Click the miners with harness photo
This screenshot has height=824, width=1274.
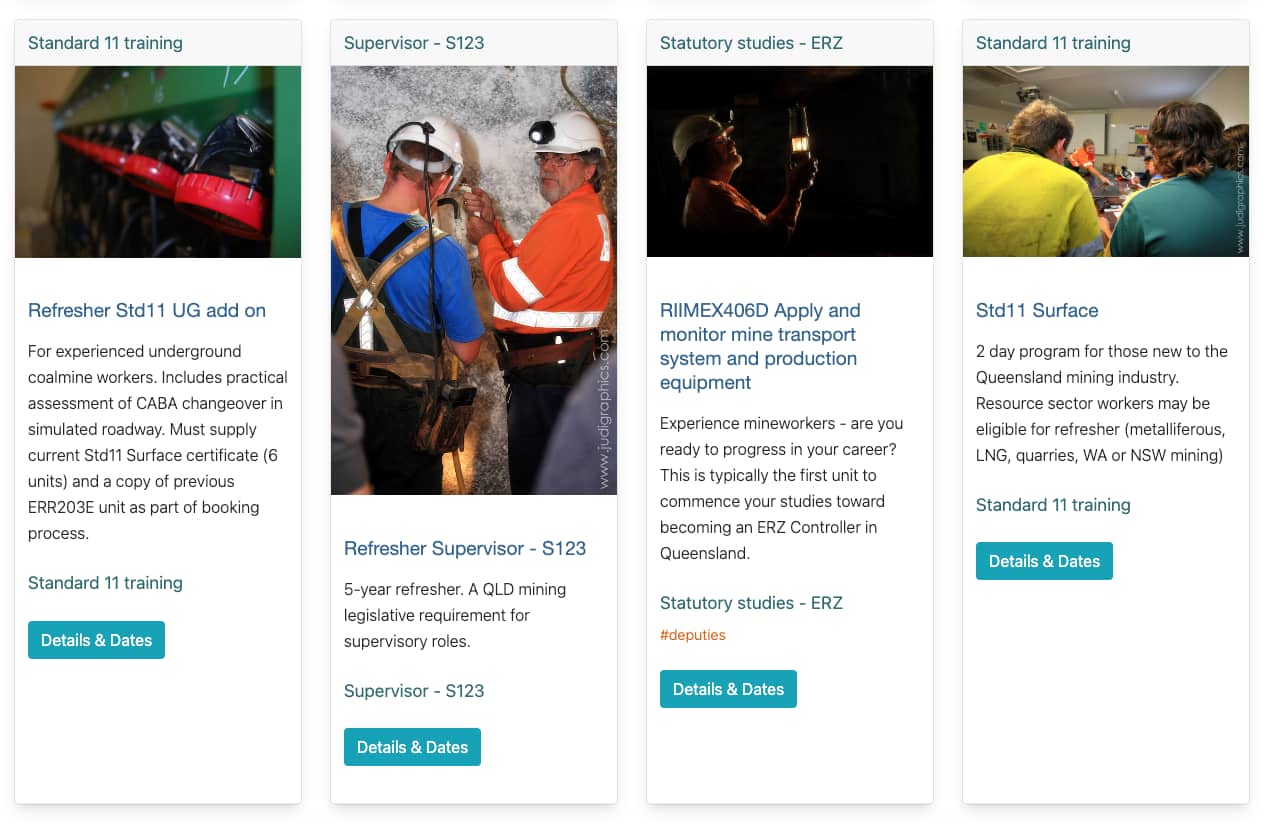(x=474, y=280)
